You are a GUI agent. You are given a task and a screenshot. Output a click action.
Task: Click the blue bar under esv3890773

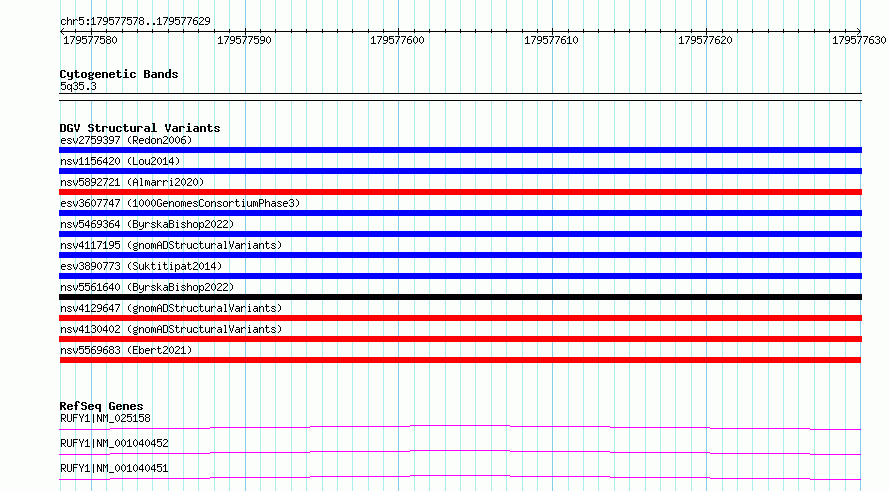(460, 276)
